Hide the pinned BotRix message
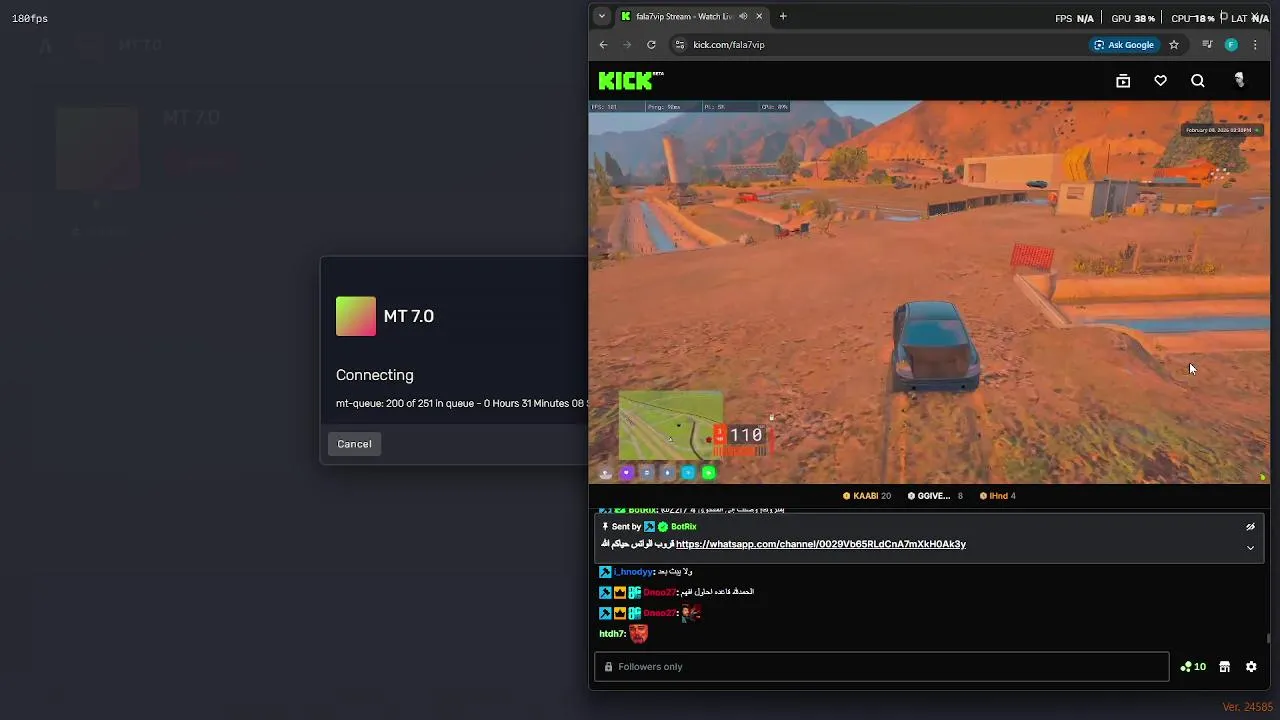The image size is (1280, 720). coord(1250,527)
